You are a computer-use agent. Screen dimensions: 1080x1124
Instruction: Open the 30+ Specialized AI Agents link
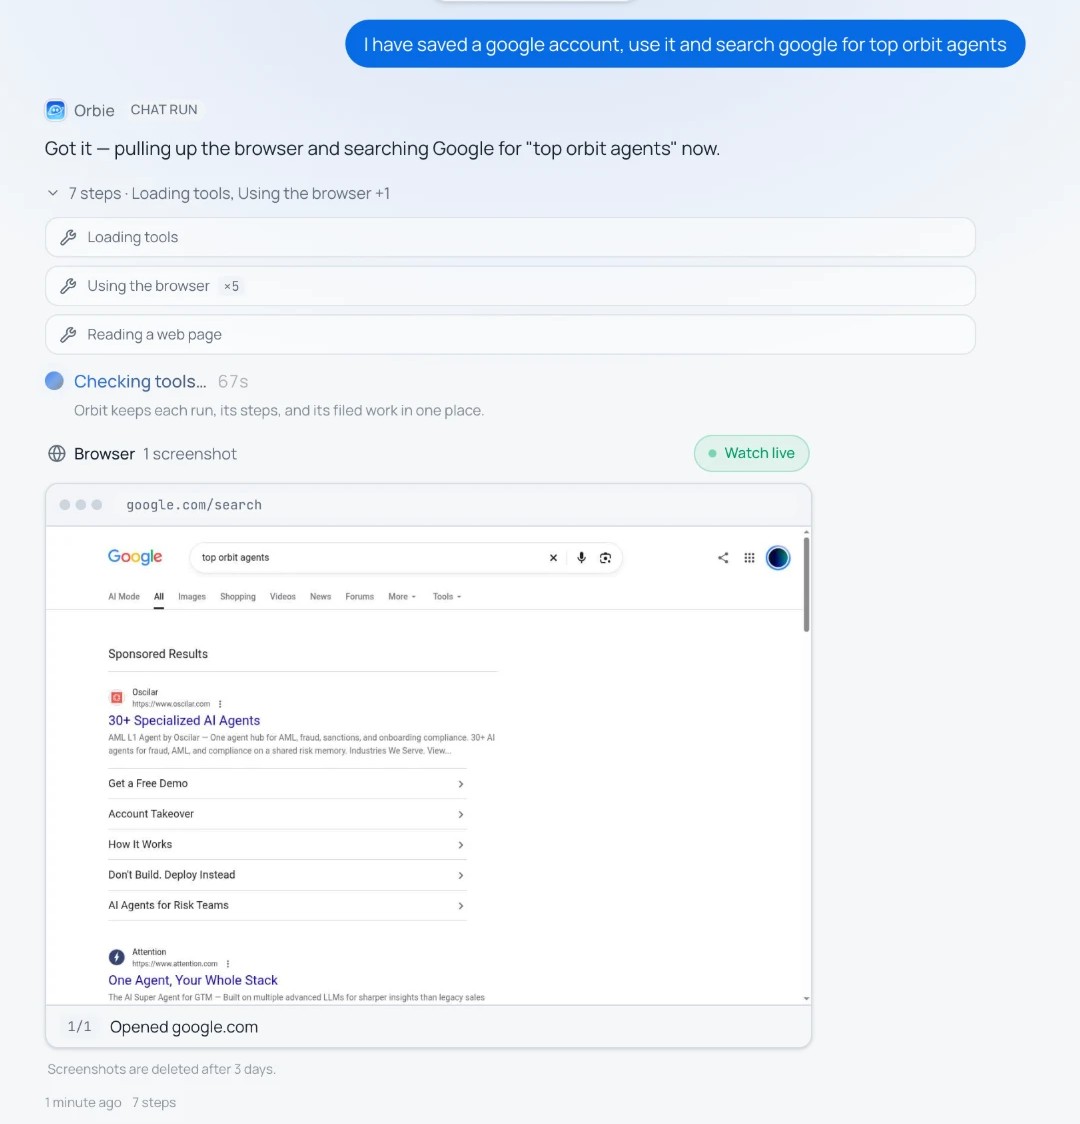184,720
